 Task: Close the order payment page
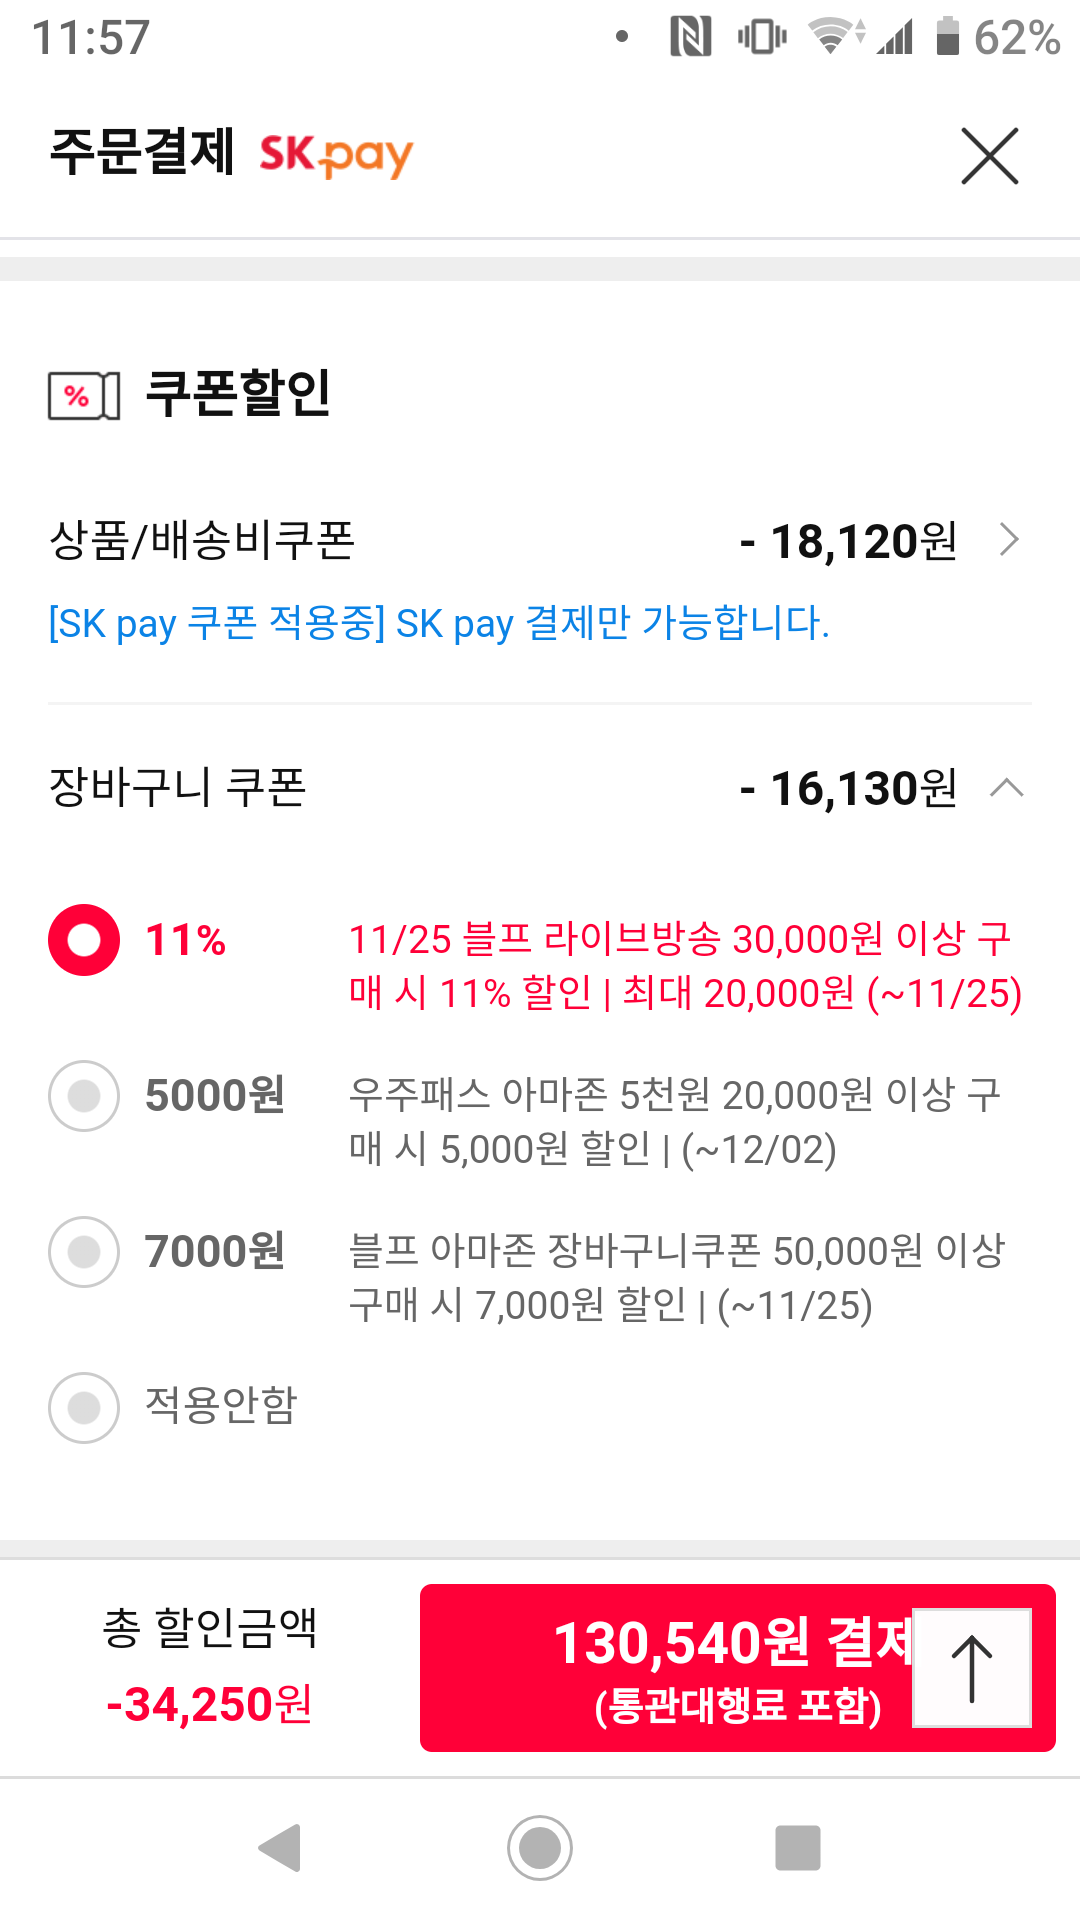pos(989,156)
